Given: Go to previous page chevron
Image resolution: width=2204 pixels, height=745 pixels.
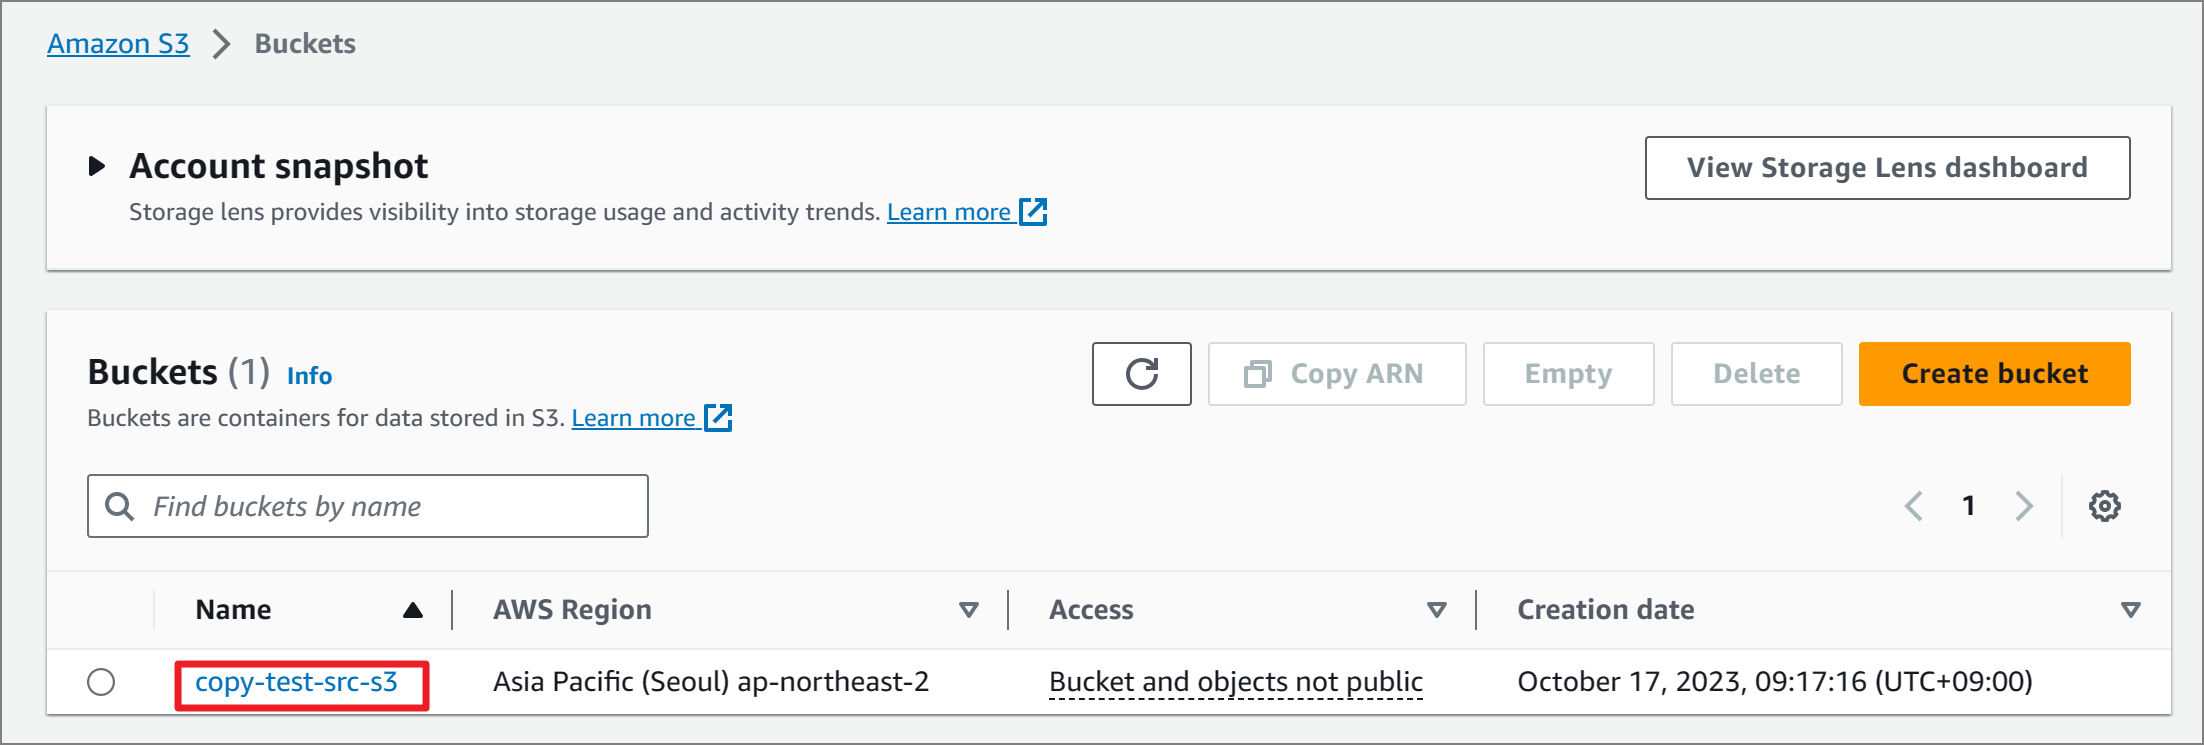Looking at the screenshot, I should tap(1913, 506).
